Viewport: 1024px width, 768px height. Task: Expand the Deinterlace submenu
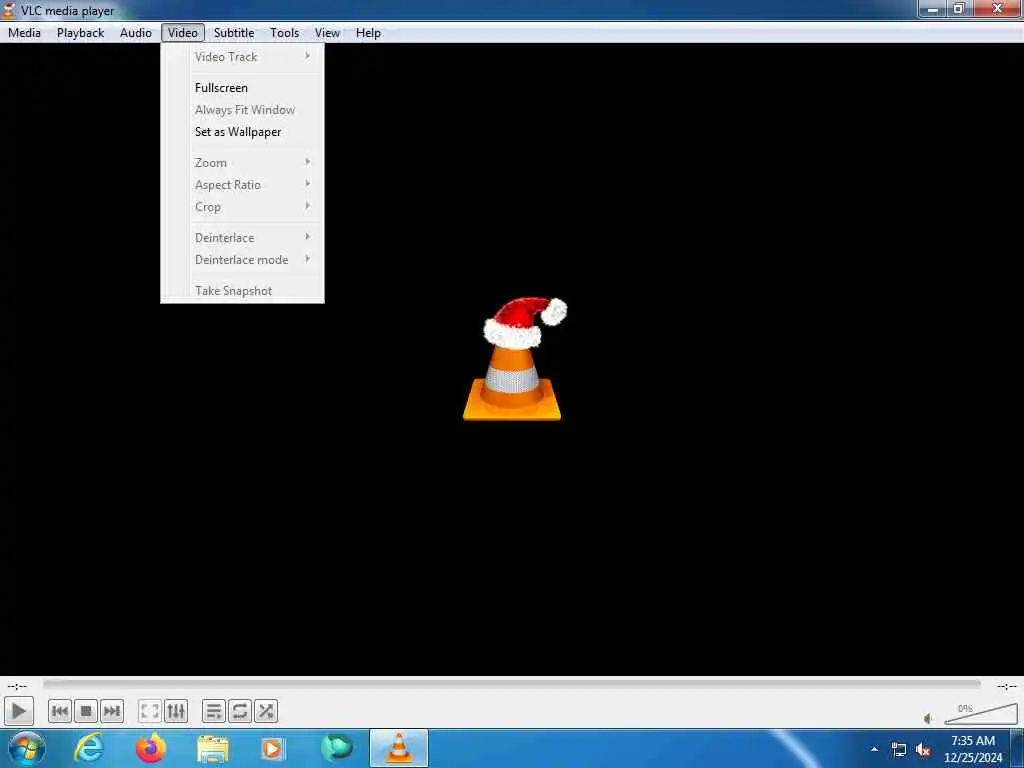[243, 238]
